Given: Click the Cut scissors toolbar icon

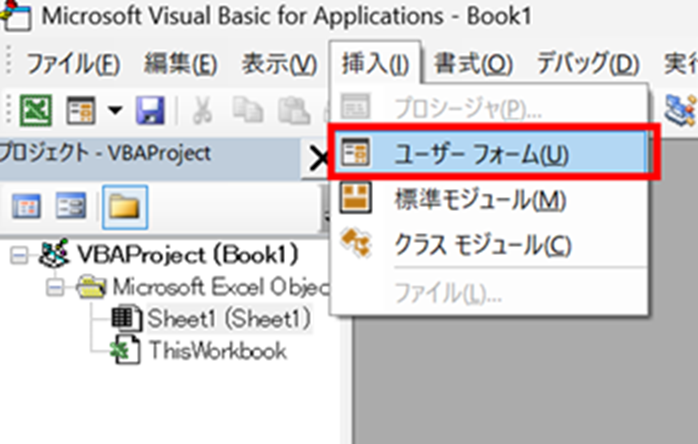Looking at the screenshot, I should coord(203,110).
